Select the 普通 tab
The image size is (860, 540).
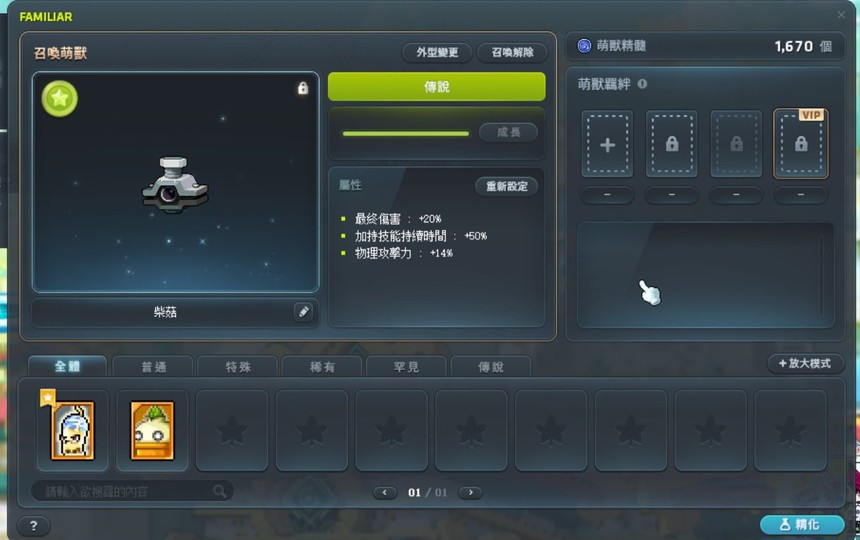153,367
